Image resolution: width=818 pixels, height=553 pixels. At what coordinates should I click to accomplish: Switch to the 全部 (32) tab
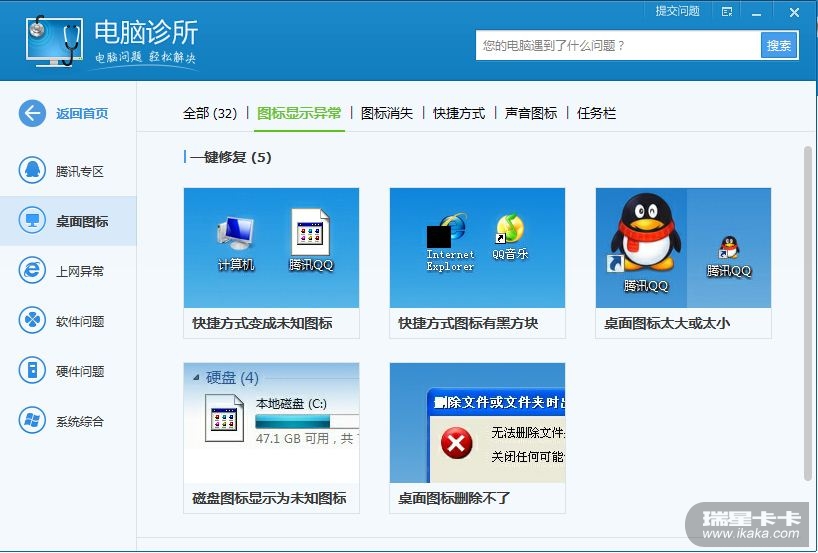pyautogui.click(x=209, y=113)
